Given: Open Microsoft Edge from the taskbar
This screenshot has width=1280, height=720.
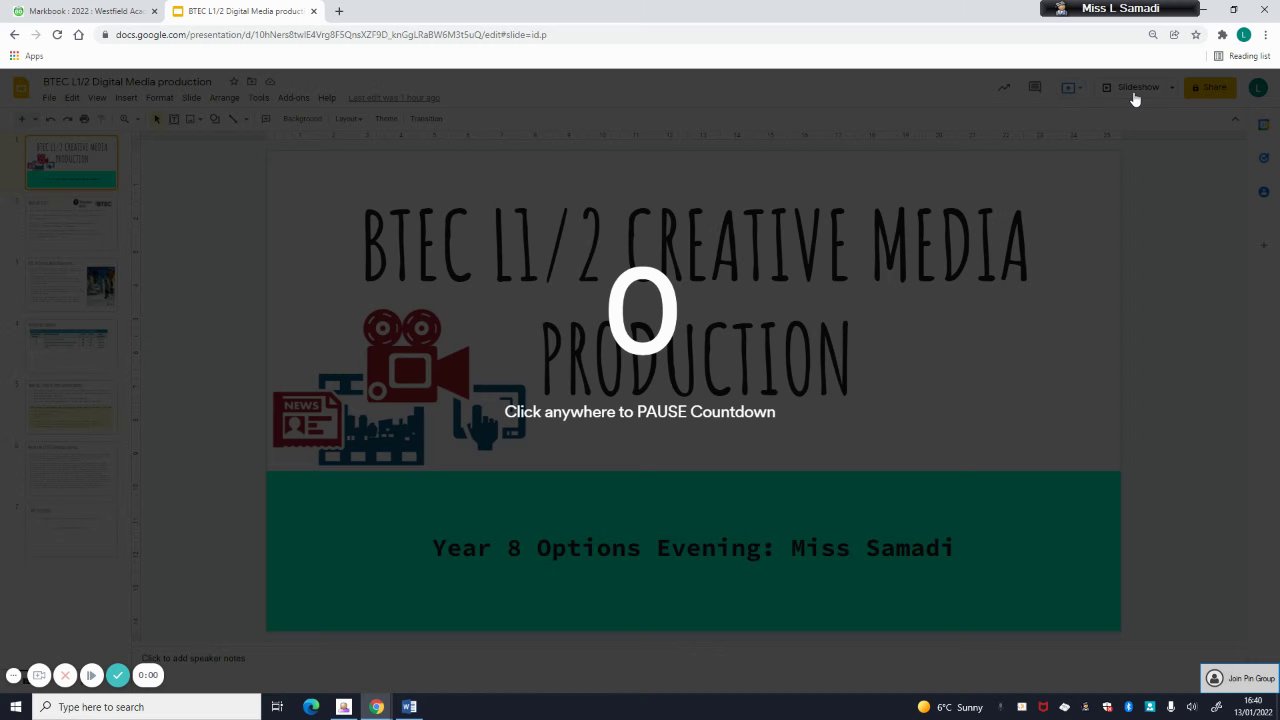Looking at the screenshot, I should click(x=311, y=707).
